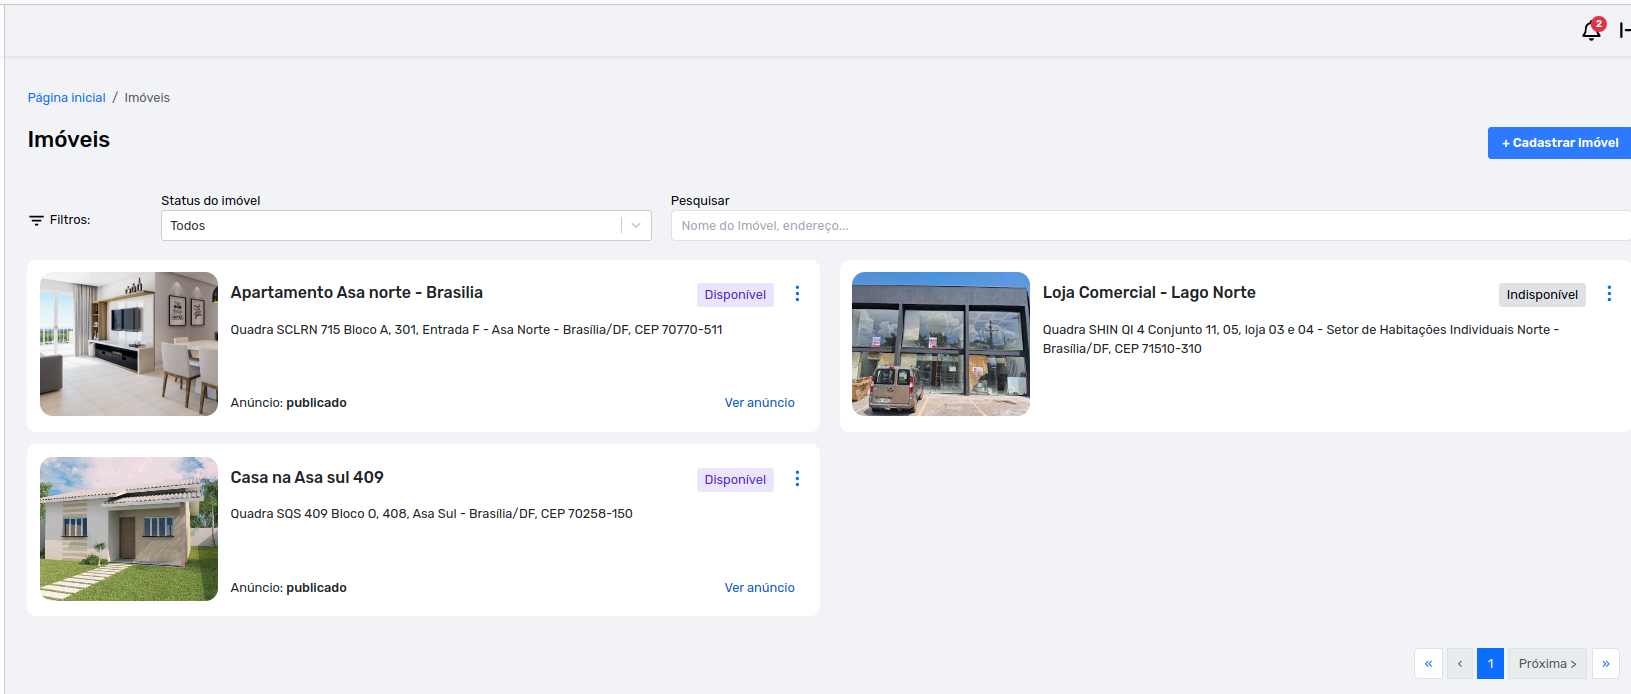
Task: Click Ver anúncio for Casa na Asa sul
Action: (x=759, y=588)
